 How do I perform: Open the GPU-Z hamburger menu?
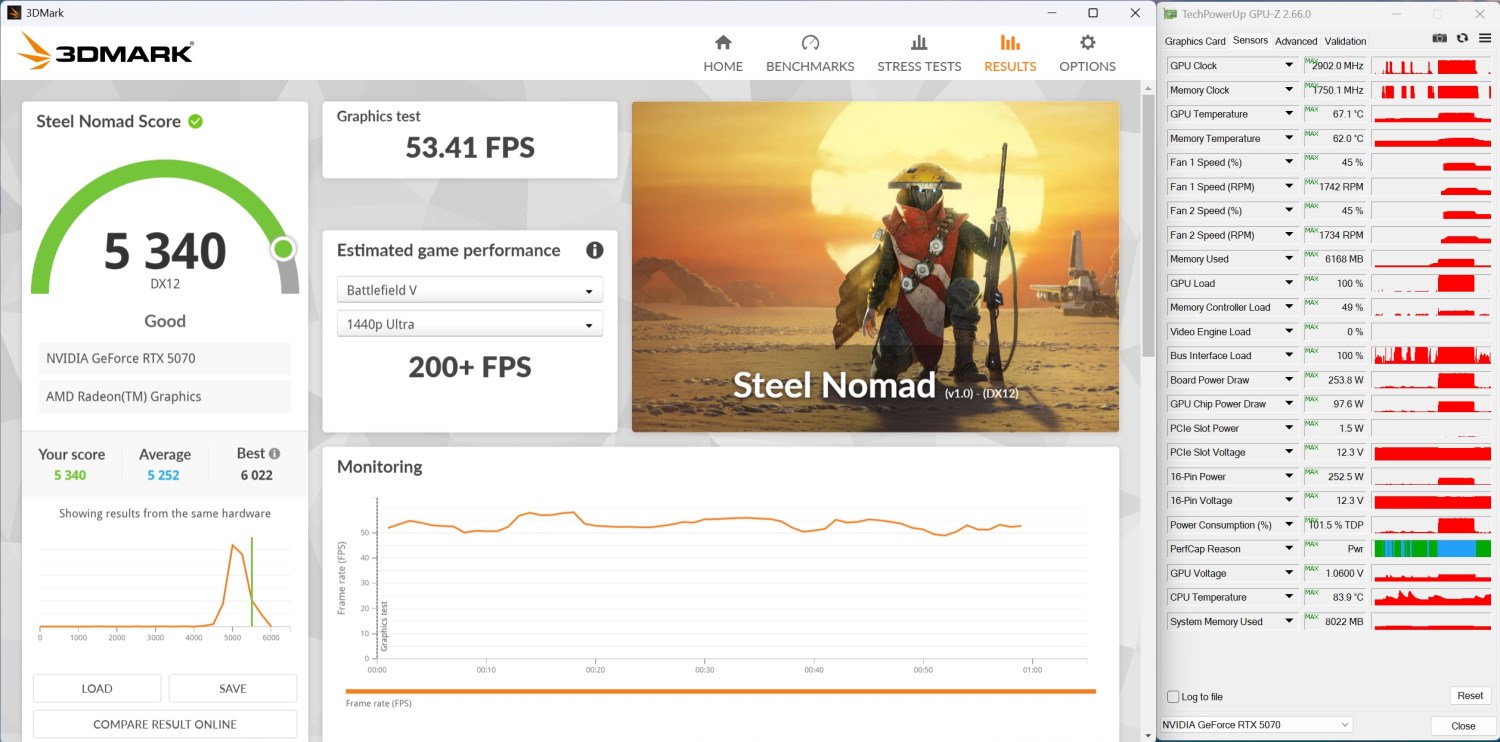point(1484,38)
